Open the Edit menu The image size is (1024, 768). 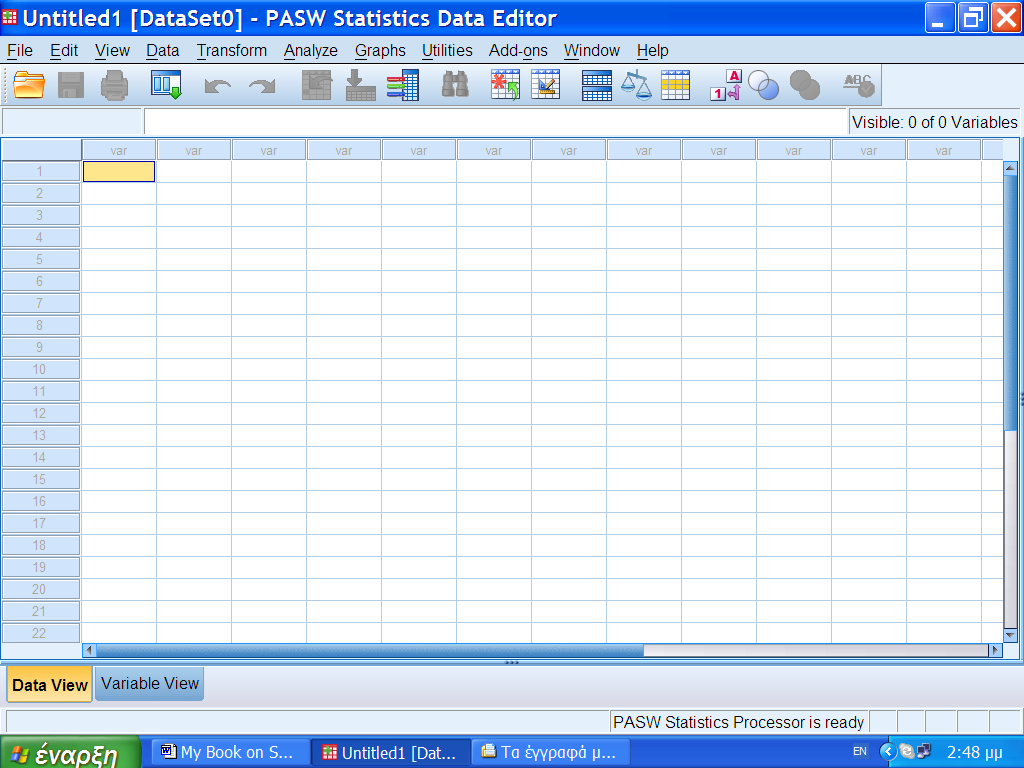pos(64,50)
